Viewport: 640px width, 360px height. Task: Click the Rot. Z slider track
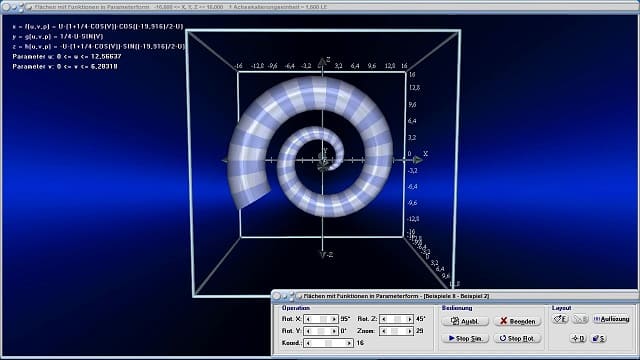click(396, 319)
